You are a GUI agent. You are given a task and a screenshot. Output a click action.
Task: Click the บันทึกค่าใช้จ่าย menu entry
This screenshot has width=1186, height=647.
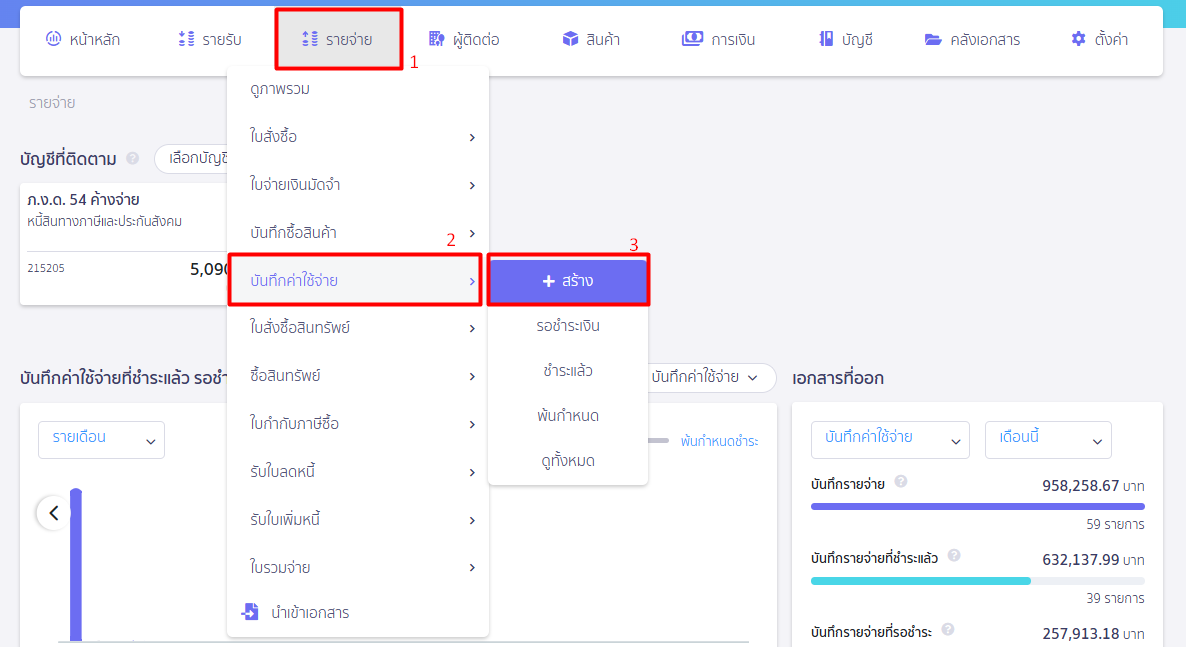pyautogui.click(x=355, y=281)
